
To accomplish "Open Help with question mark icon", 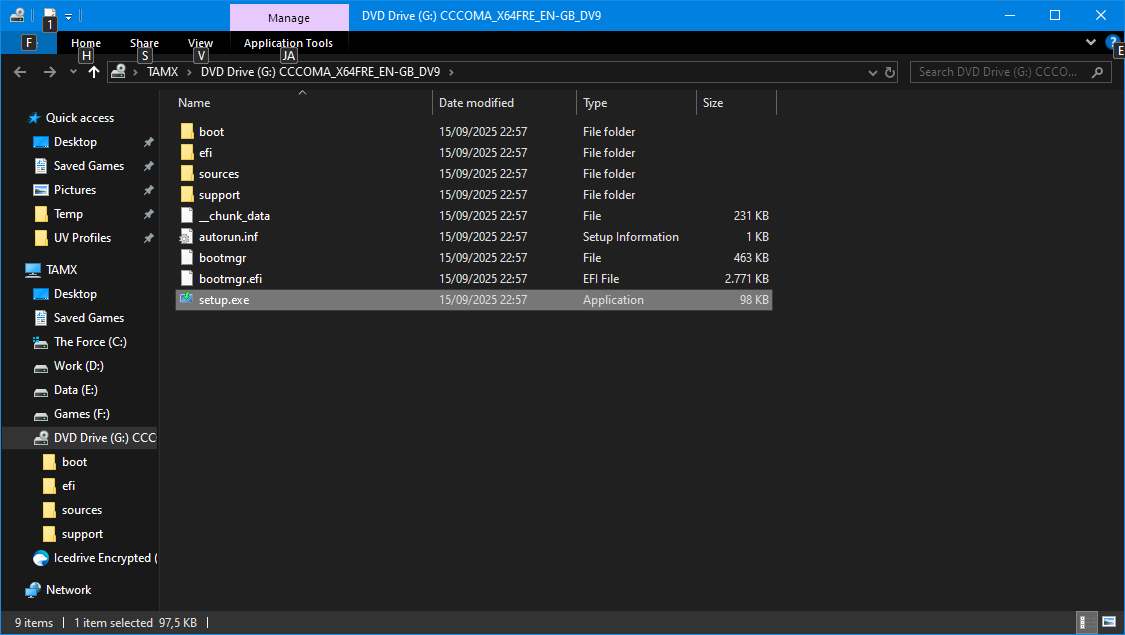I will point(1112,42).
